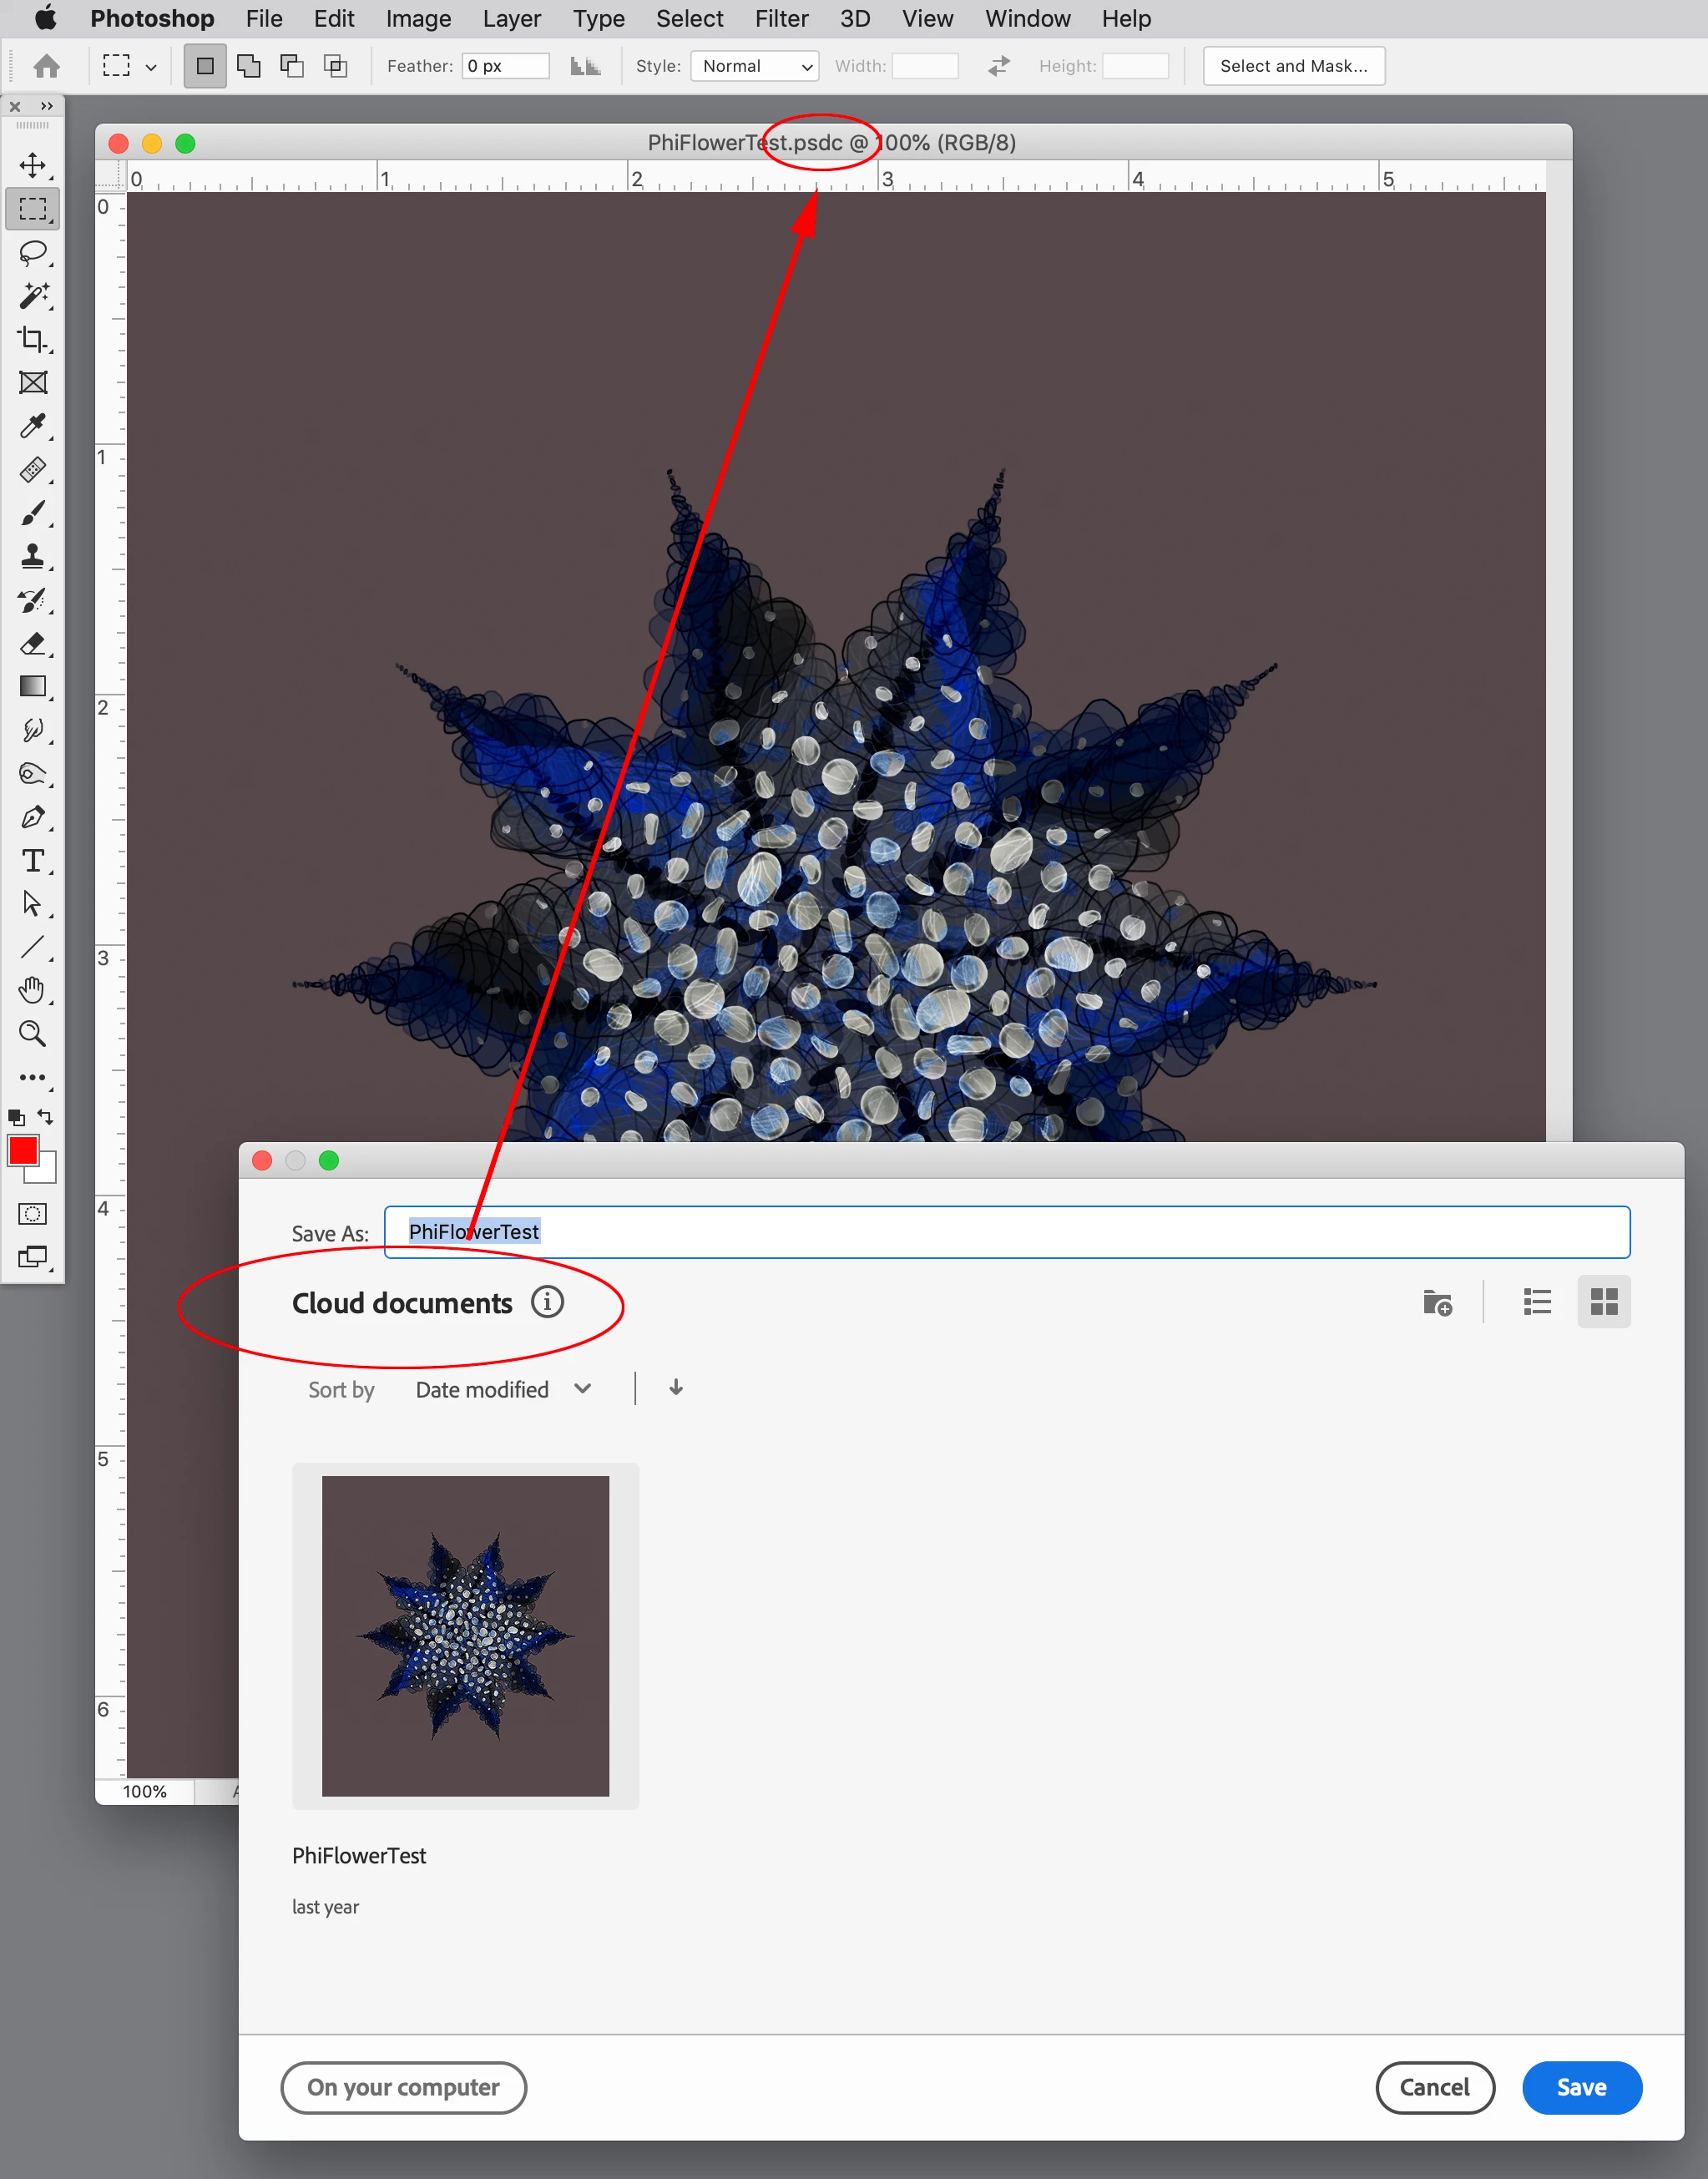Open marquee tool preset picker arrow
The height and width of the screenshot is (2179, 1708).
(151, 67)
